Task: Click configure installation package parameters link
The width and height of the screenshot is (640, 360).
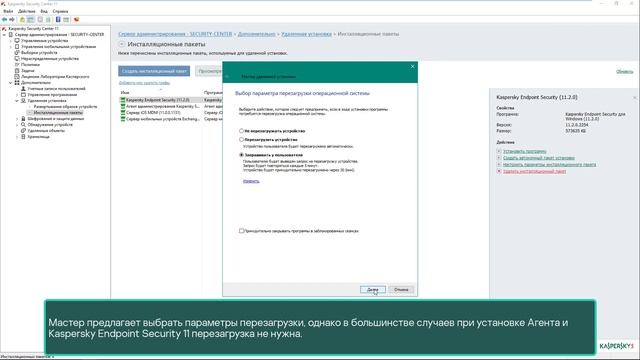Action: (x=549, y=164)
